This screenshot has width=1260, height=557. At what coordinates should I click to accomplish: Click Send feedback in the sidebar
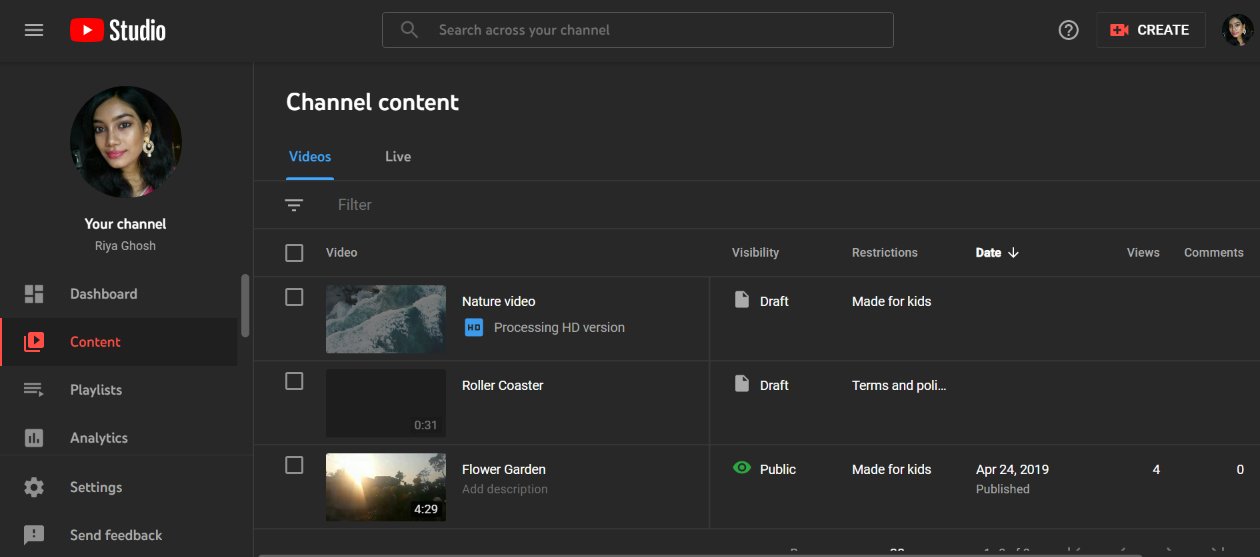tap(115, 535)
